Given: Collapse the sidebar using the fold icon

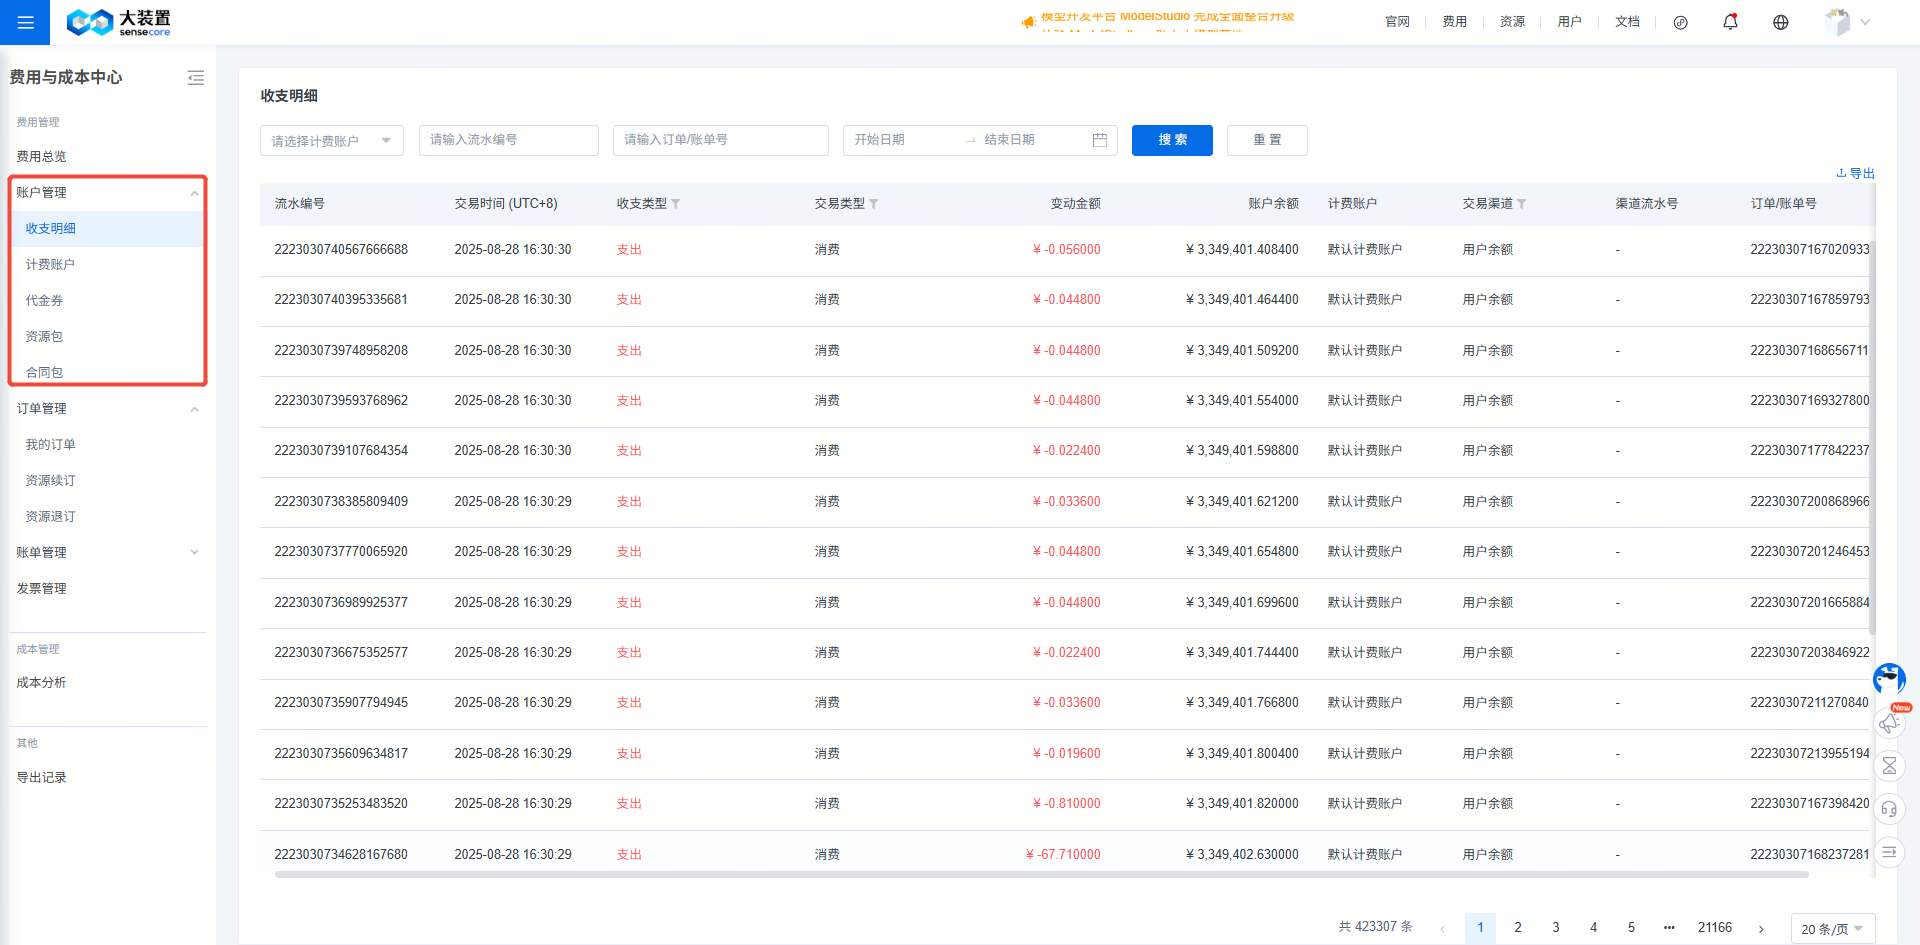Looking at the screenshot, I should pyautogui.click(x=195, y=78).
